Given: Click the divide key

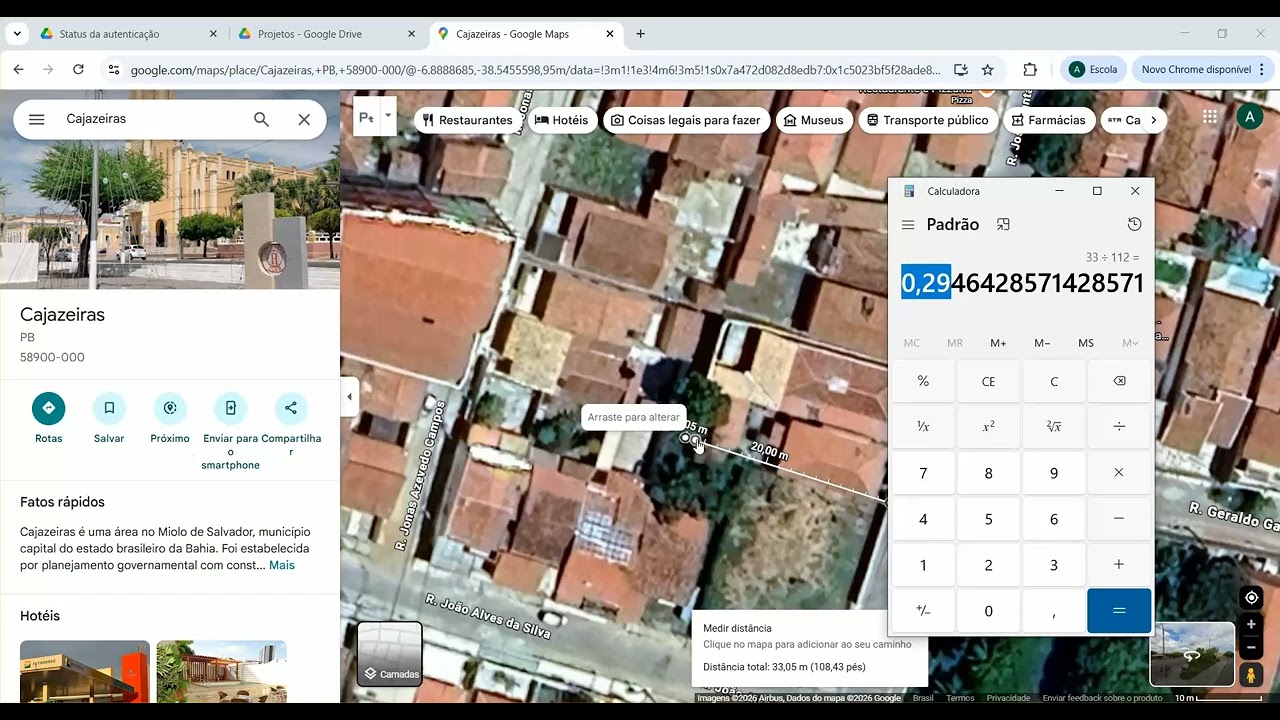Looking at the screenshot, I should [x=1119, y=427].
